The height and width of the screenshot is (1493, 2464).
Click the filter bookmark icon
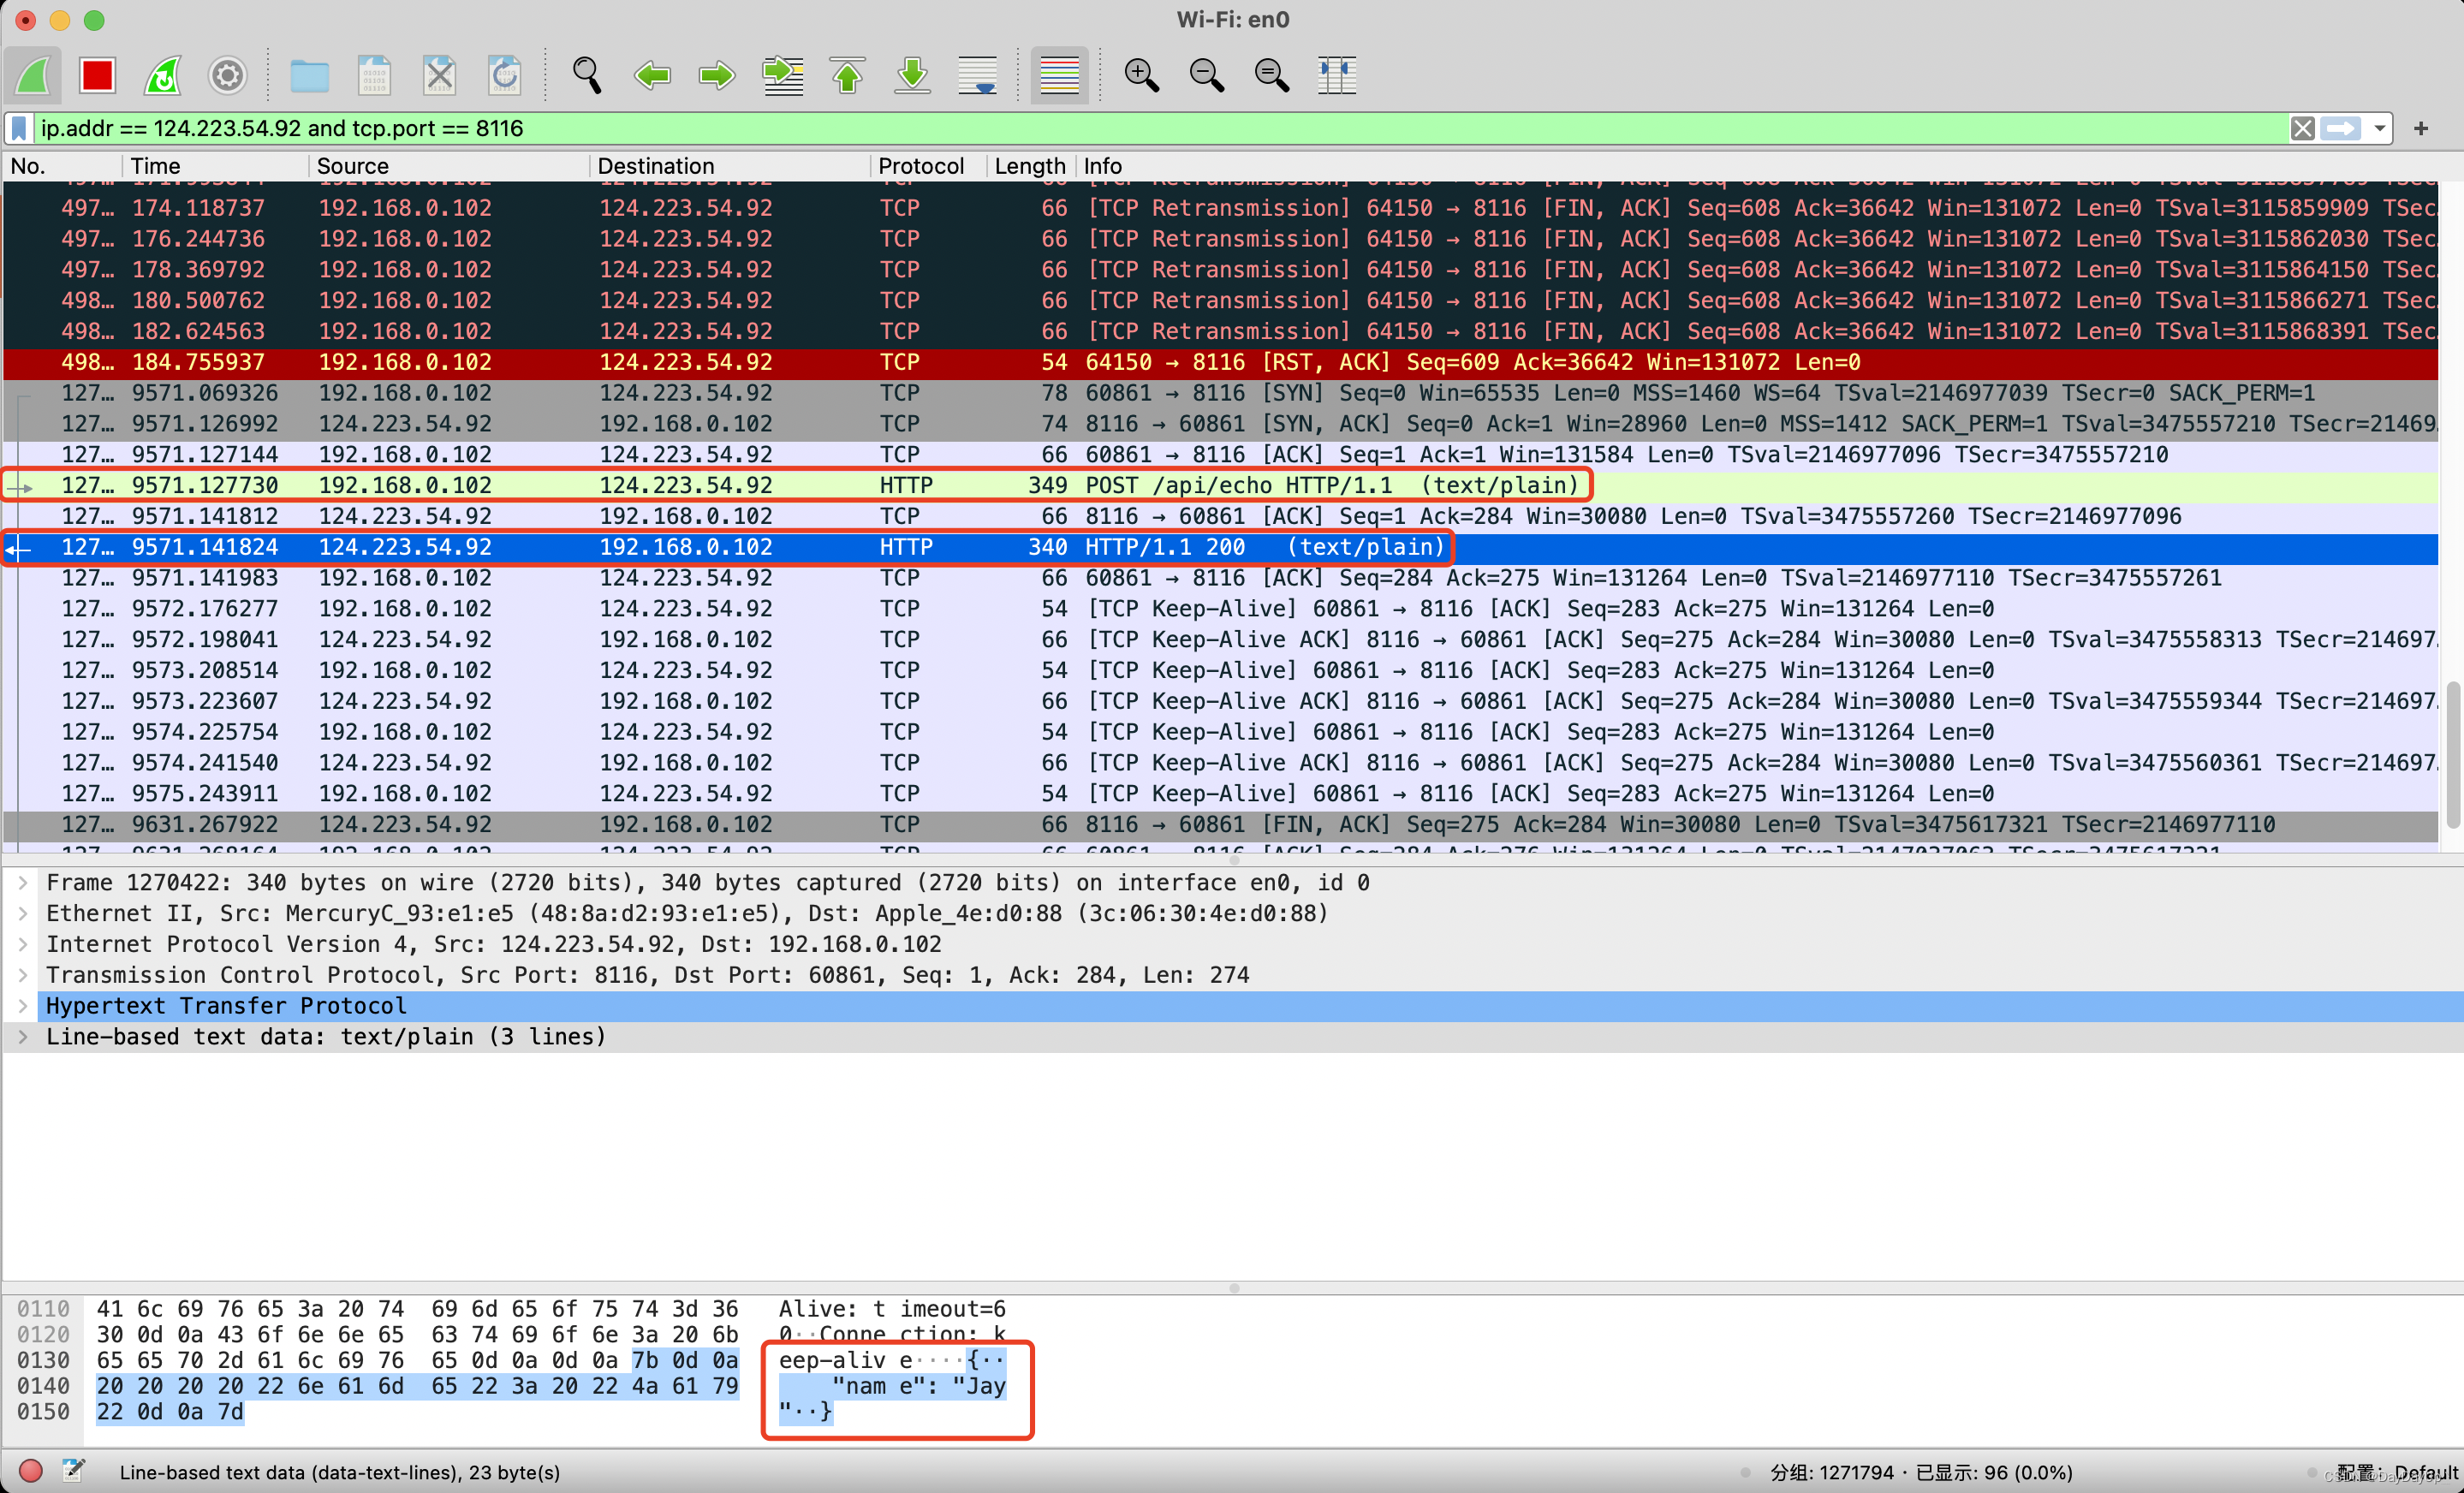19,128
